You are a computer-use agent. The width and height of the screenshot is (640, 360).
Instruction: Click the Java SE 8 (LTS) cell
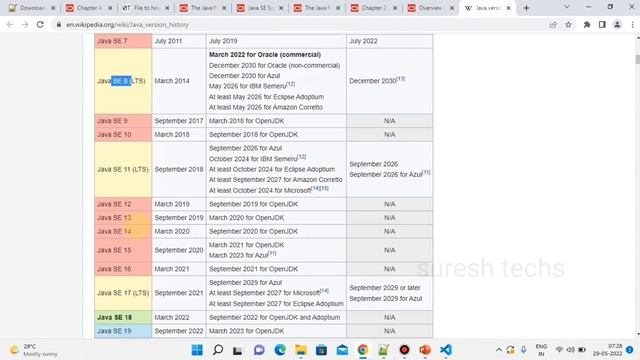[x=123, y=81]
